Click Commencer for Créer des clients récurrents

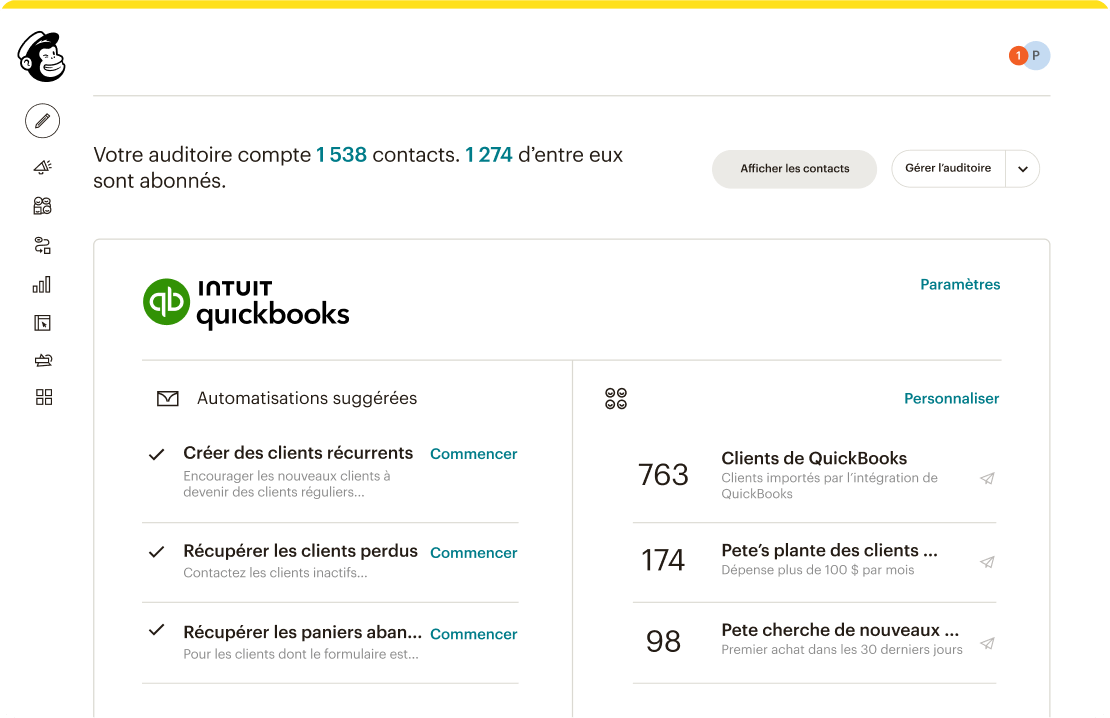click(474, 454)
